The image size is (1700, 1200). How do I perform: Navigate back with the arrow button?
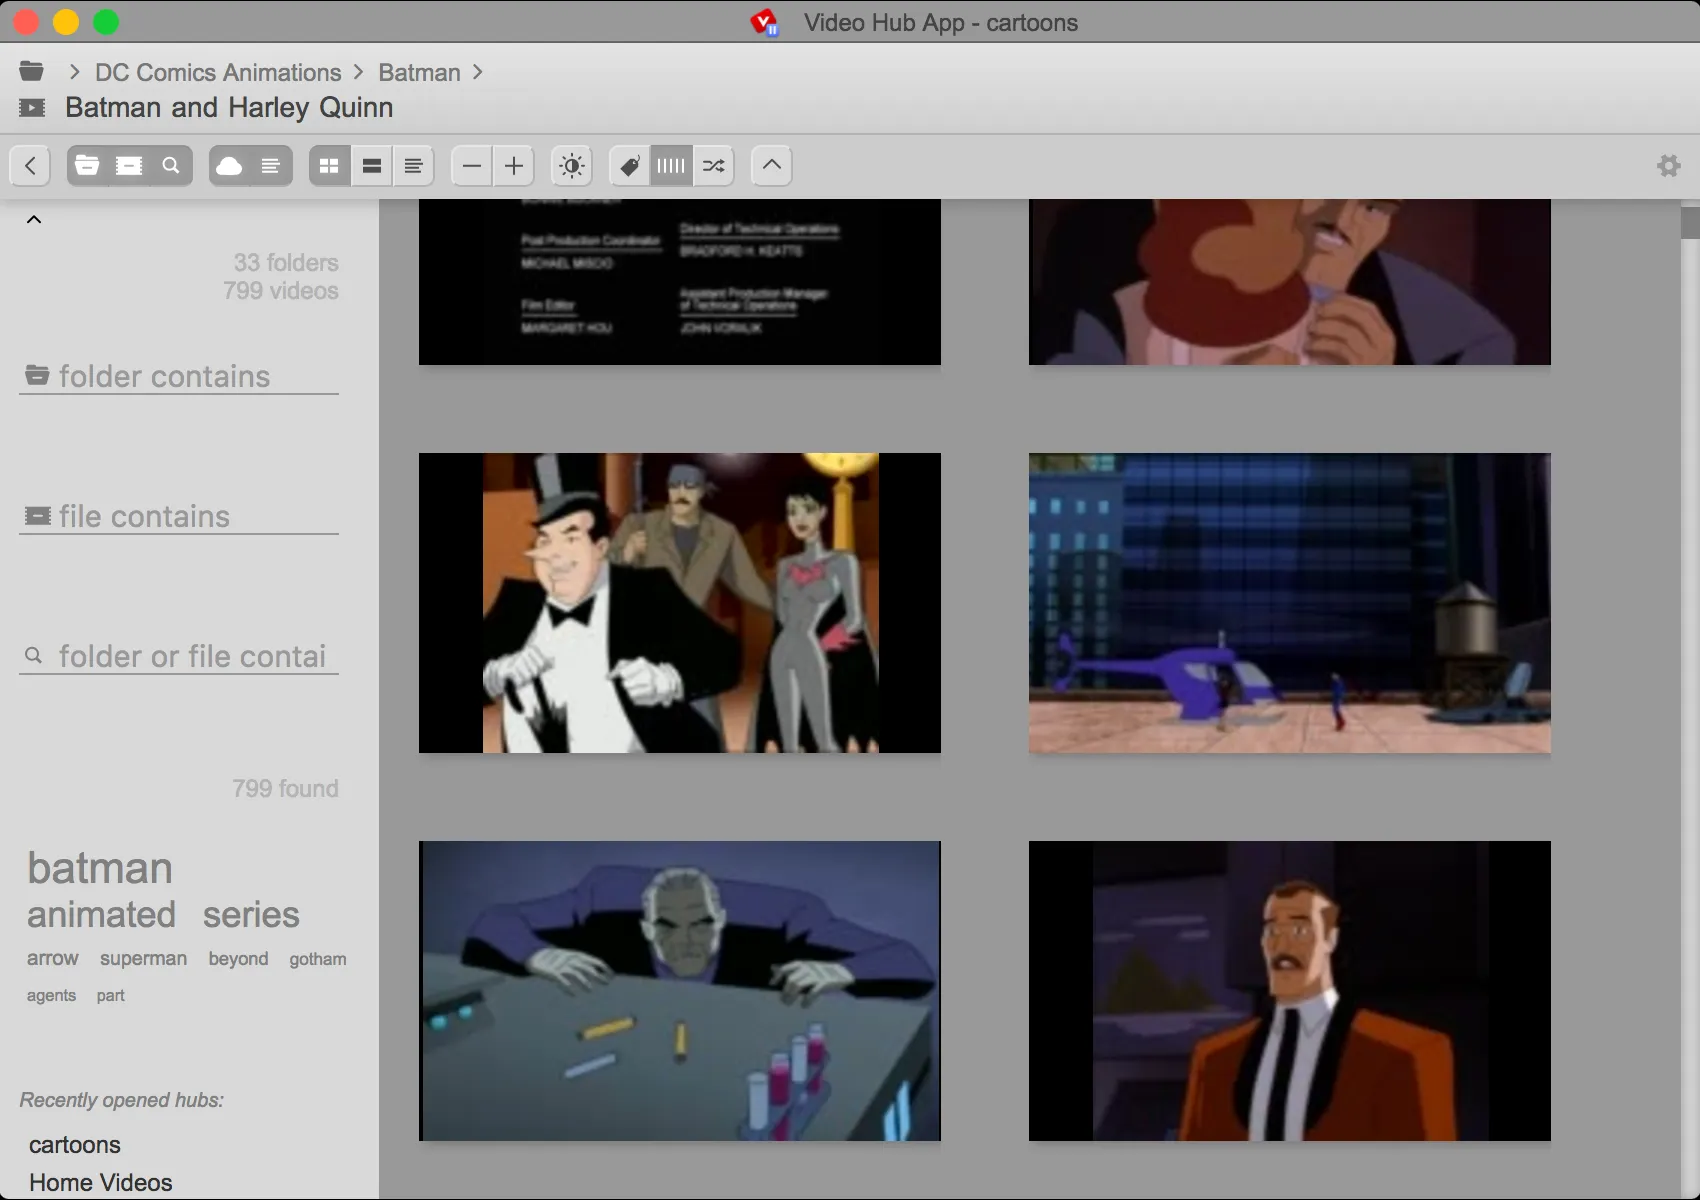30,165
